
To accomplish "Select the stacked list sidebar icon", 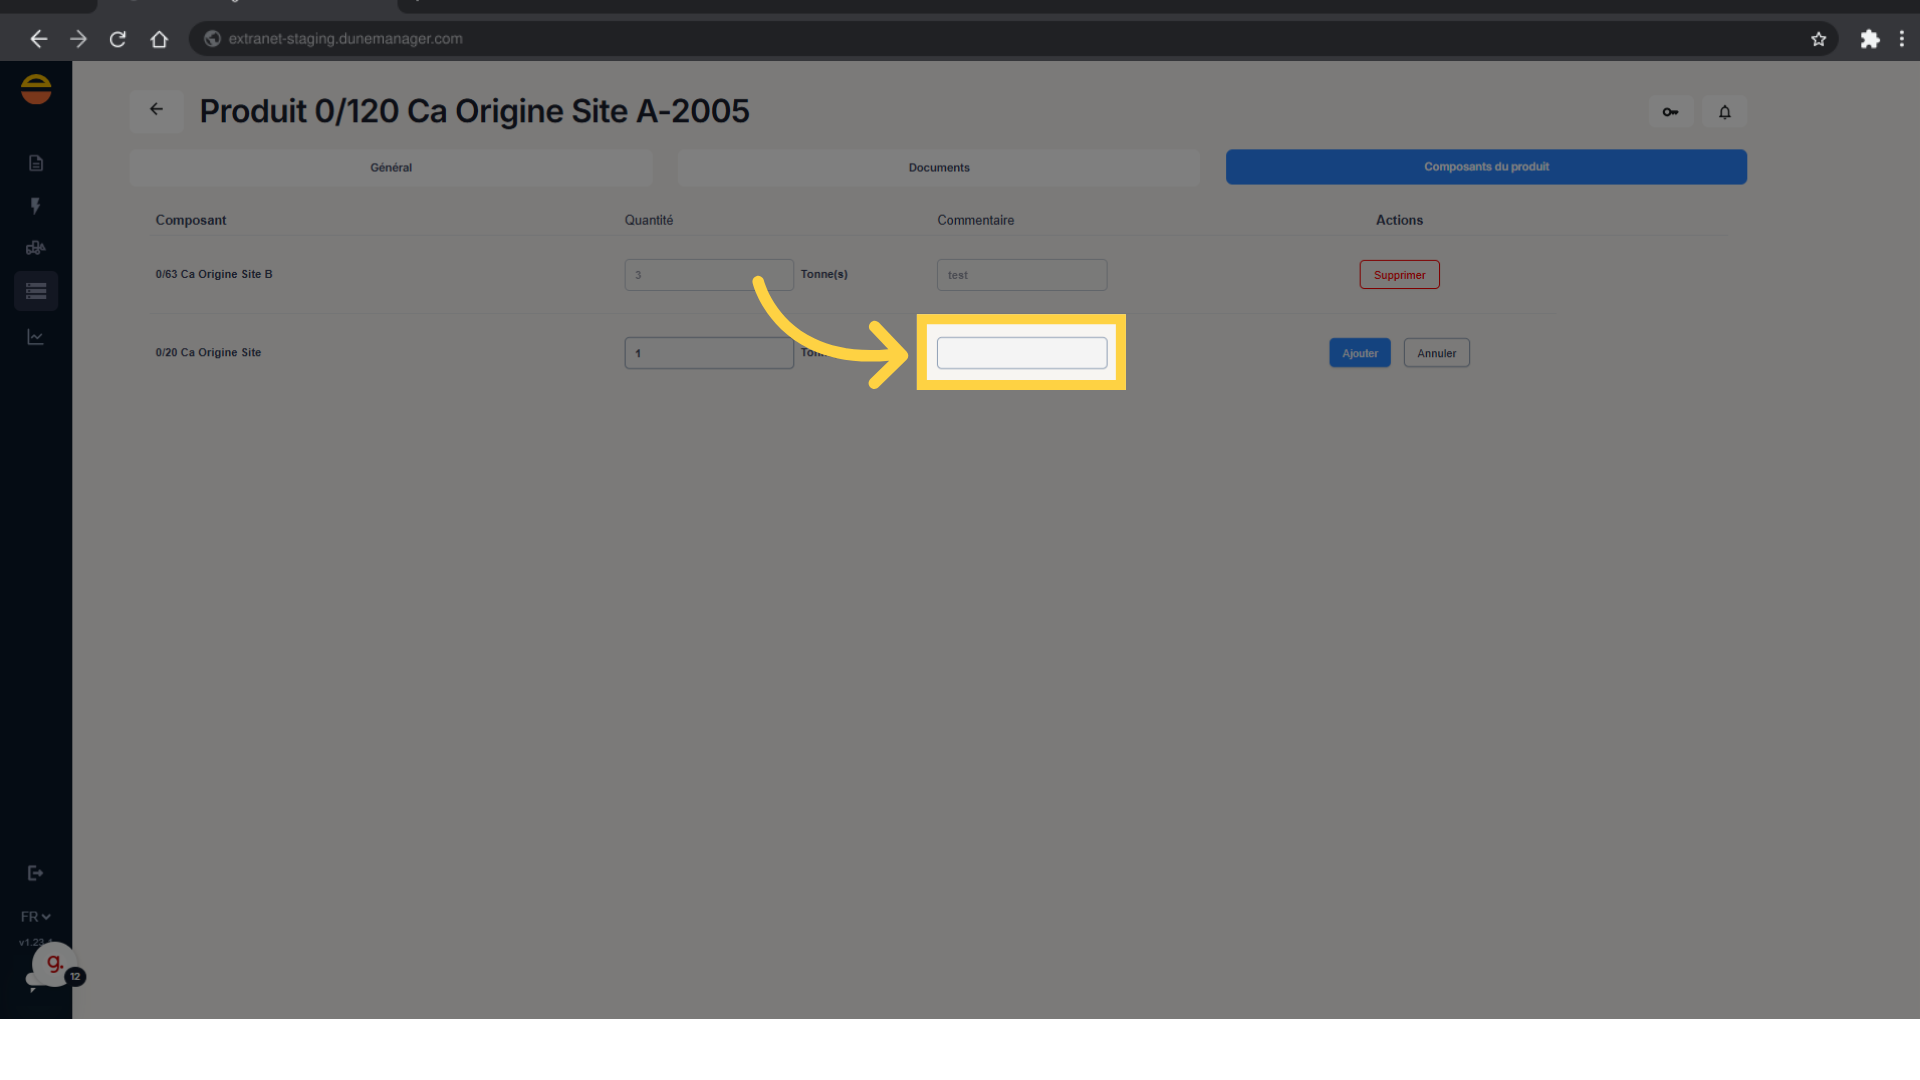I will pyautogui.click(x=36, y=291).
